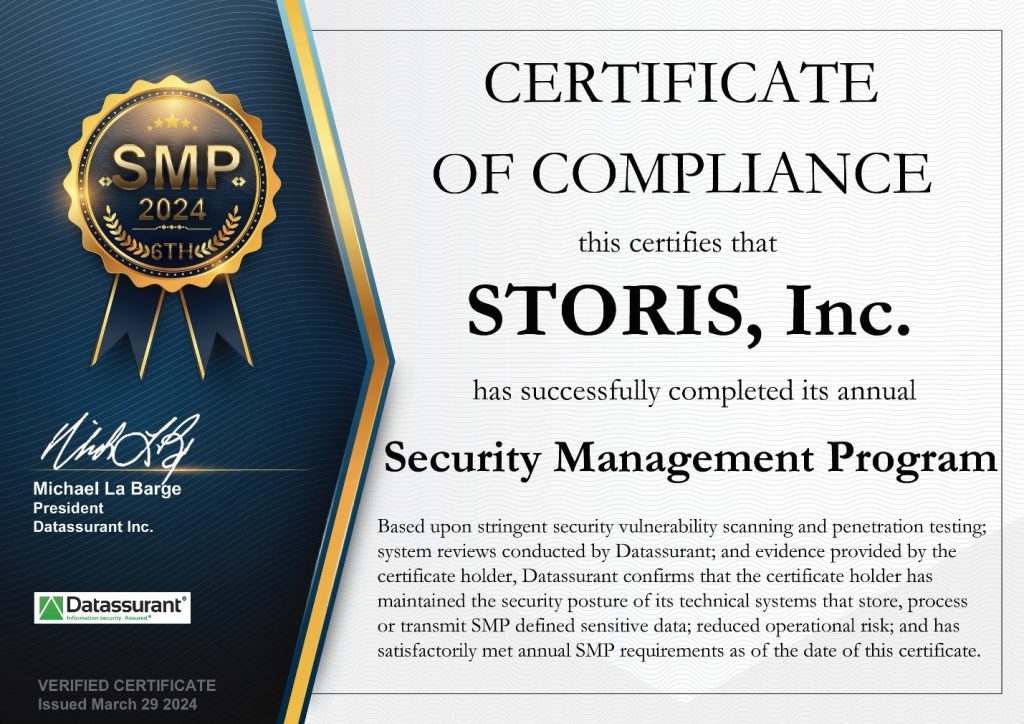Viewport: 1024px width, 724px height.
Task: Click the line starting 'satisfactorily met annual SMP'
Action: point(679,651)
